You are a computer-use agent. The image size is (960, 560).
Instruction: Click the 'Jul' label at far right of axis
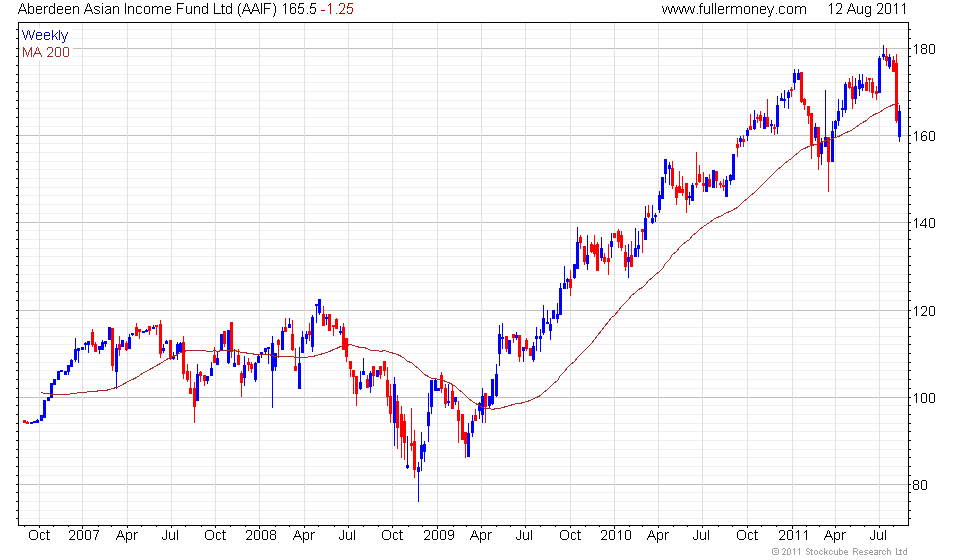click(879, 535)
